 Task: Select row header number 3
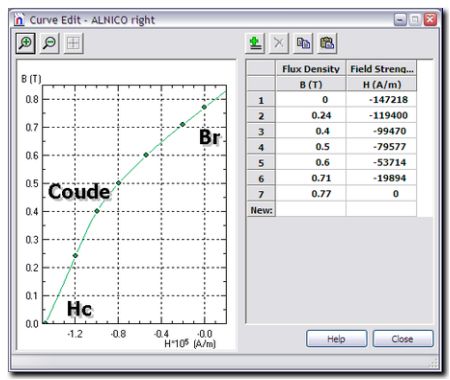click(x=261, y=131)
